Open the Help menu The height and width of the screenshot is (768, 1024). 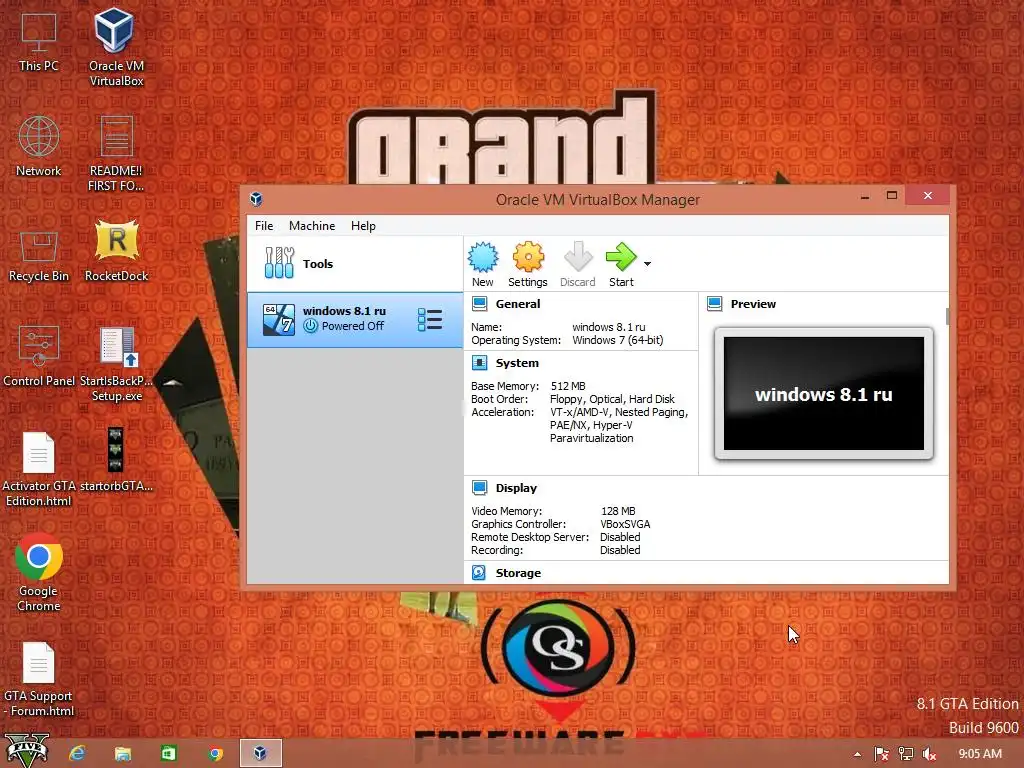tap(363, 225)
